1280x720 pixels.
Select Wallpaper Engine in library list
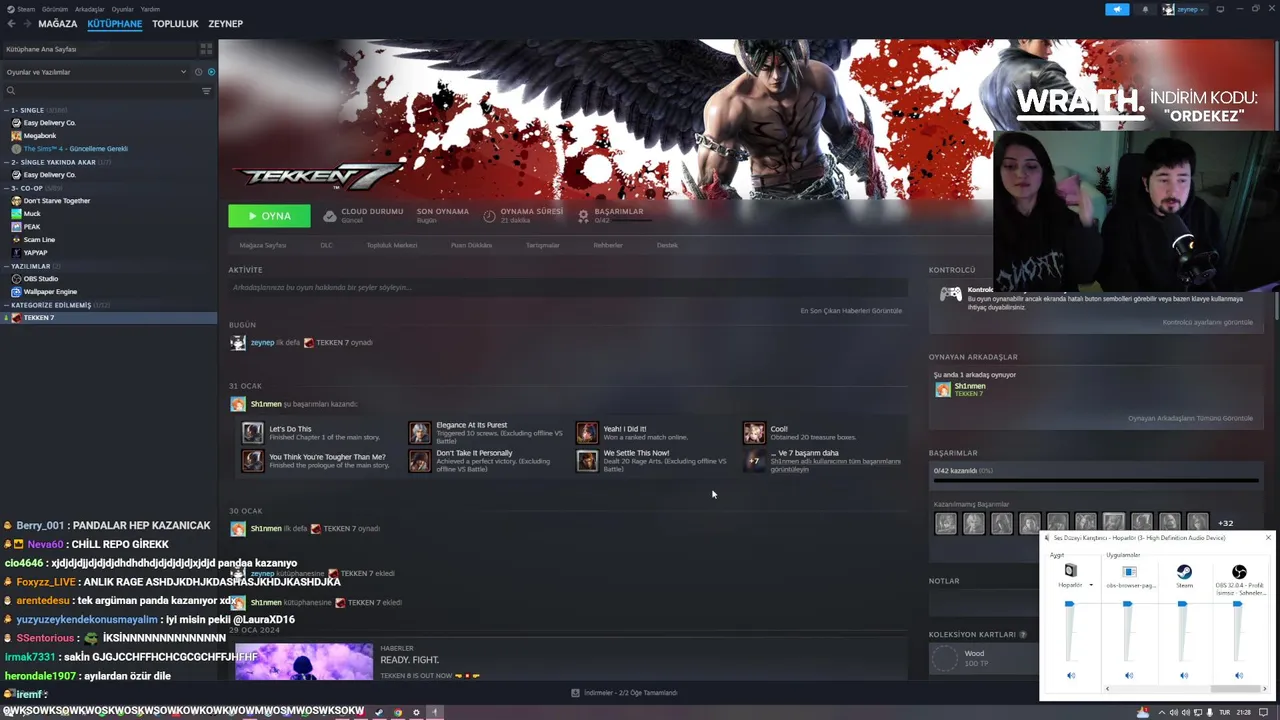point(50,292)
